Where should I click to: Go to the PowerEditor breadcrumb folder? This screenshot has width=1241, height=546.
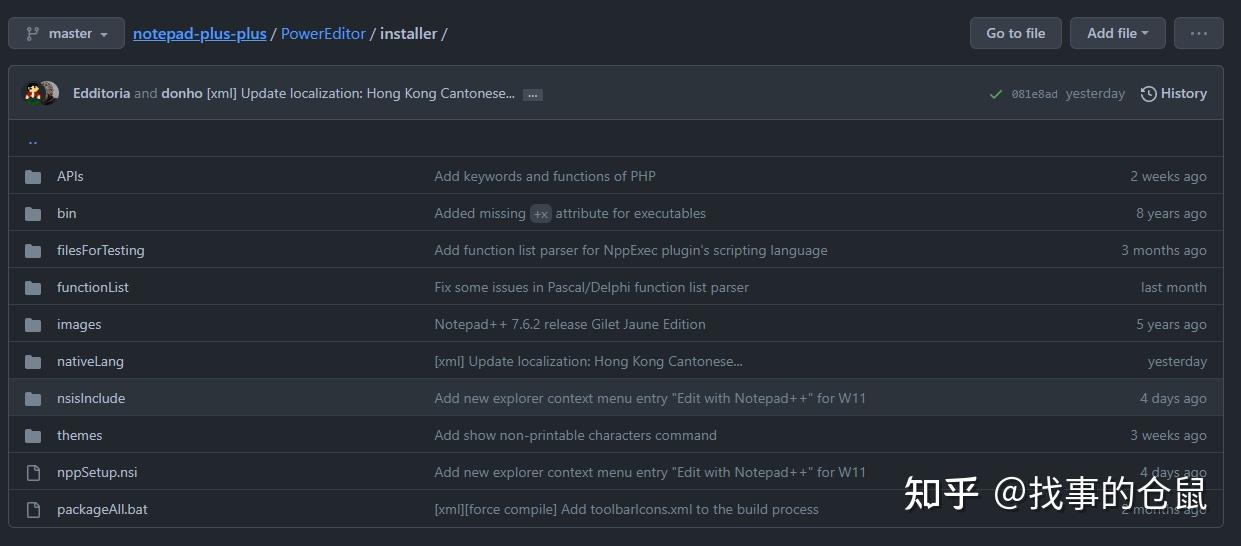pyautogui.click(x=323, y=33)
